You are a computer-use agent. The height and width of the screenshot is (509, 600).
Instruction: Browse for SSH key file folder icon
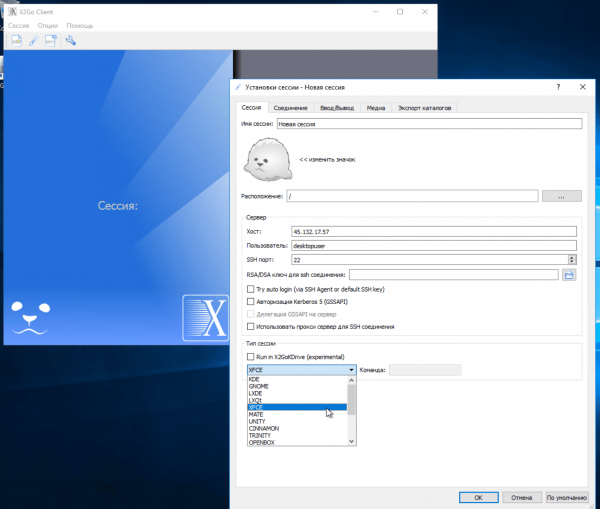570,274
